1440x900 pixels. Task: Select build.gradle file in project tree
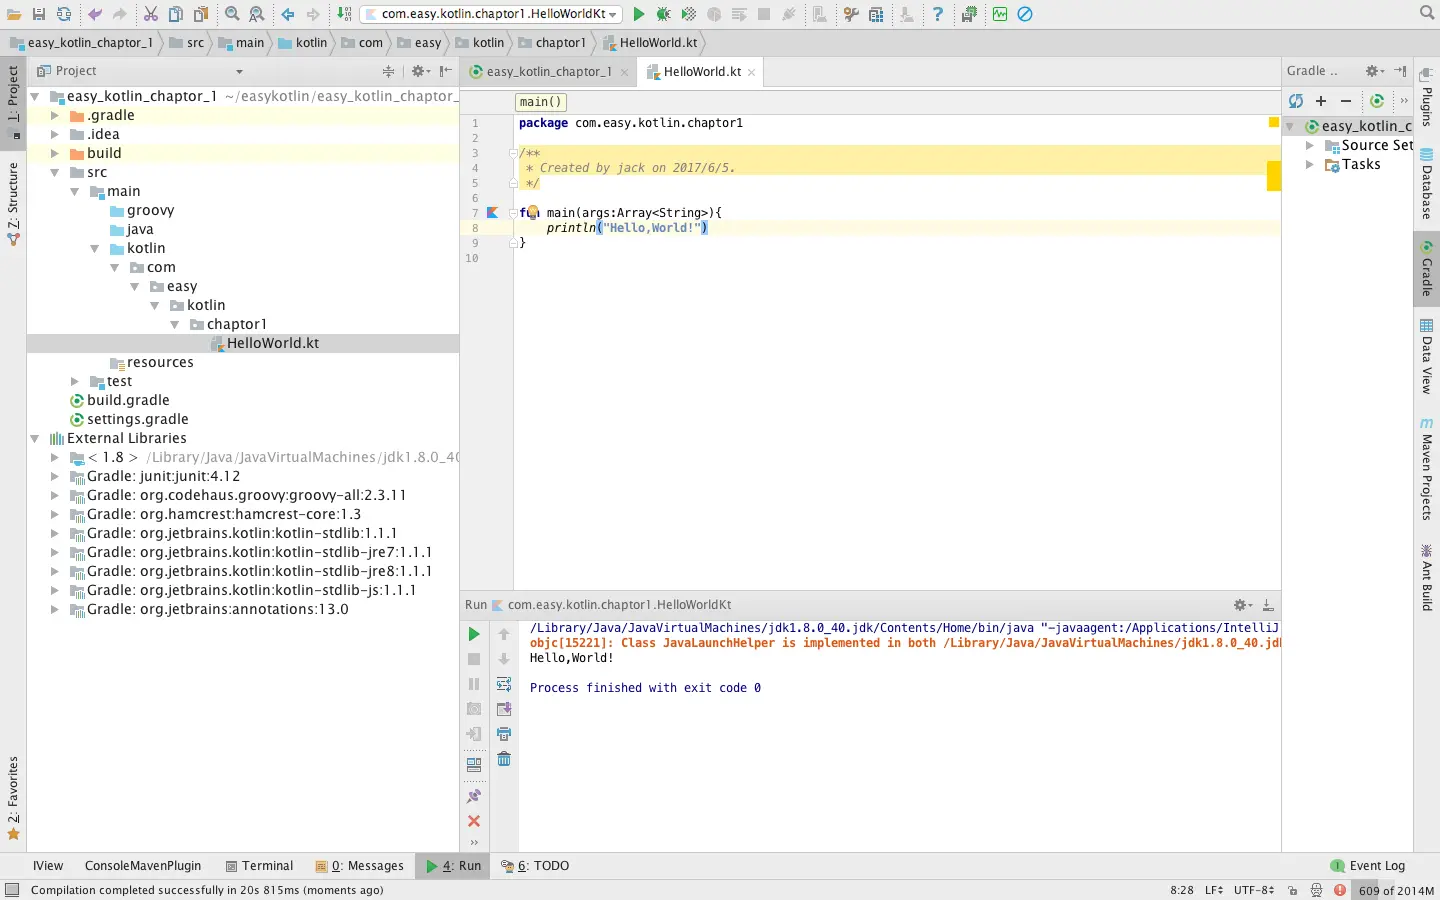(x=128, y=400)
